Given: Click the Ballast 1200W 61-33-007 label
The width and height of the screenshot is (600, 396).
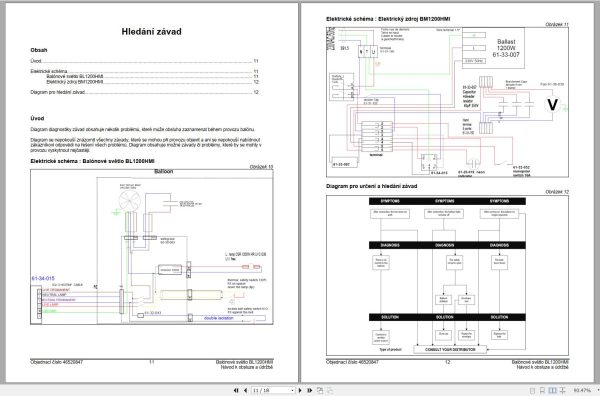Looking at the screenshot, I should tap(506, 48).
